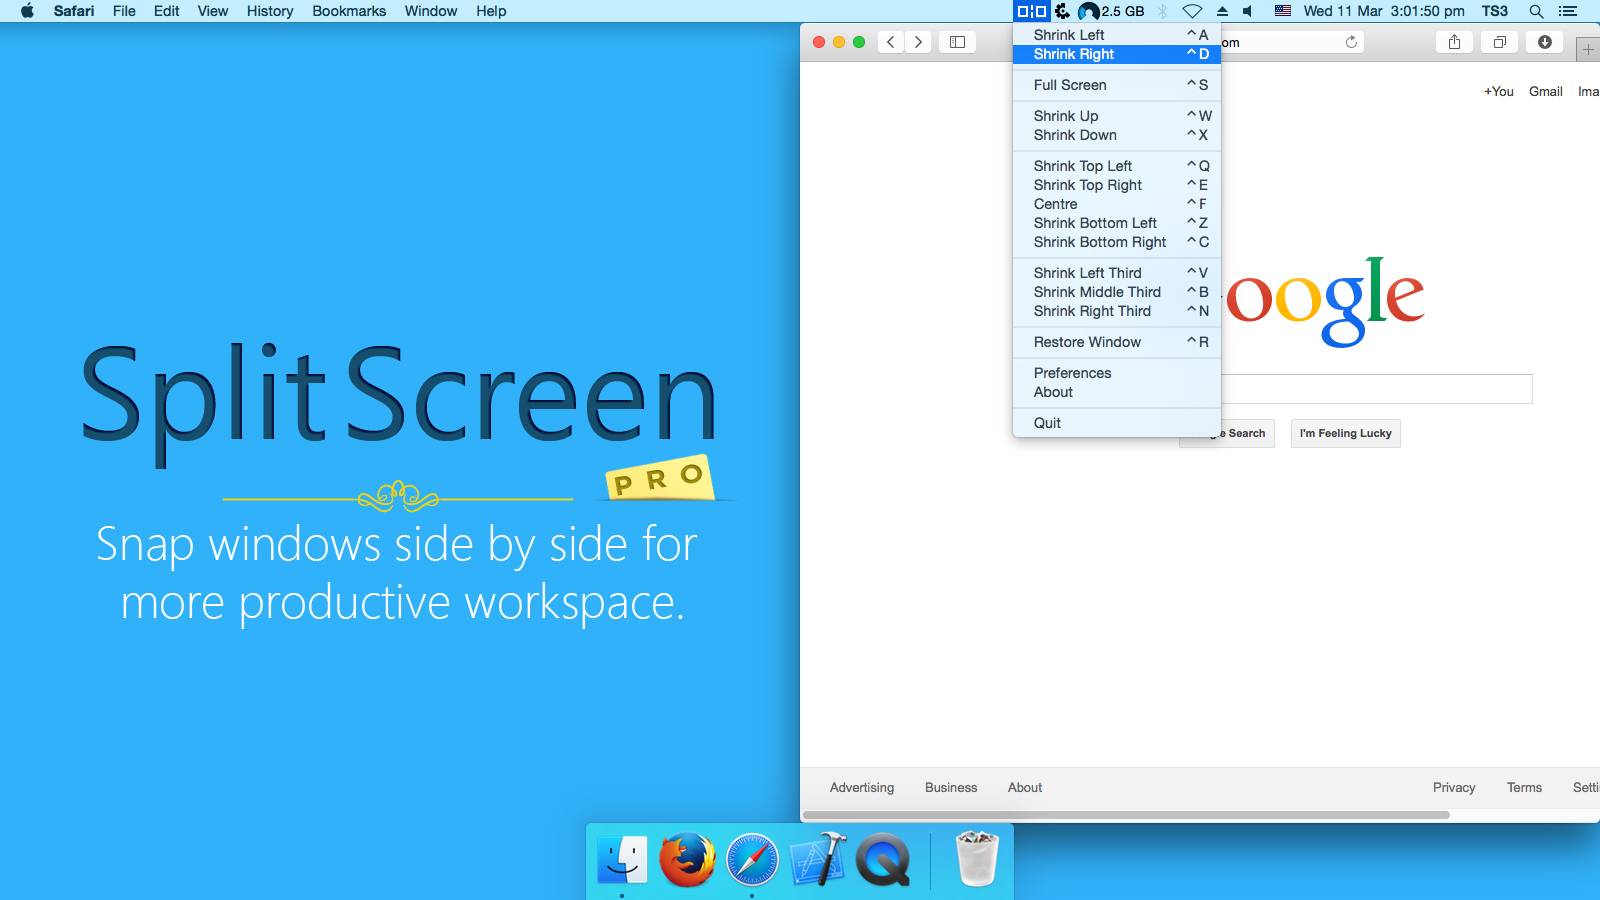Open Preferences from the menu
This screenshot has width=1600, height=900.
pos(1117,373)
